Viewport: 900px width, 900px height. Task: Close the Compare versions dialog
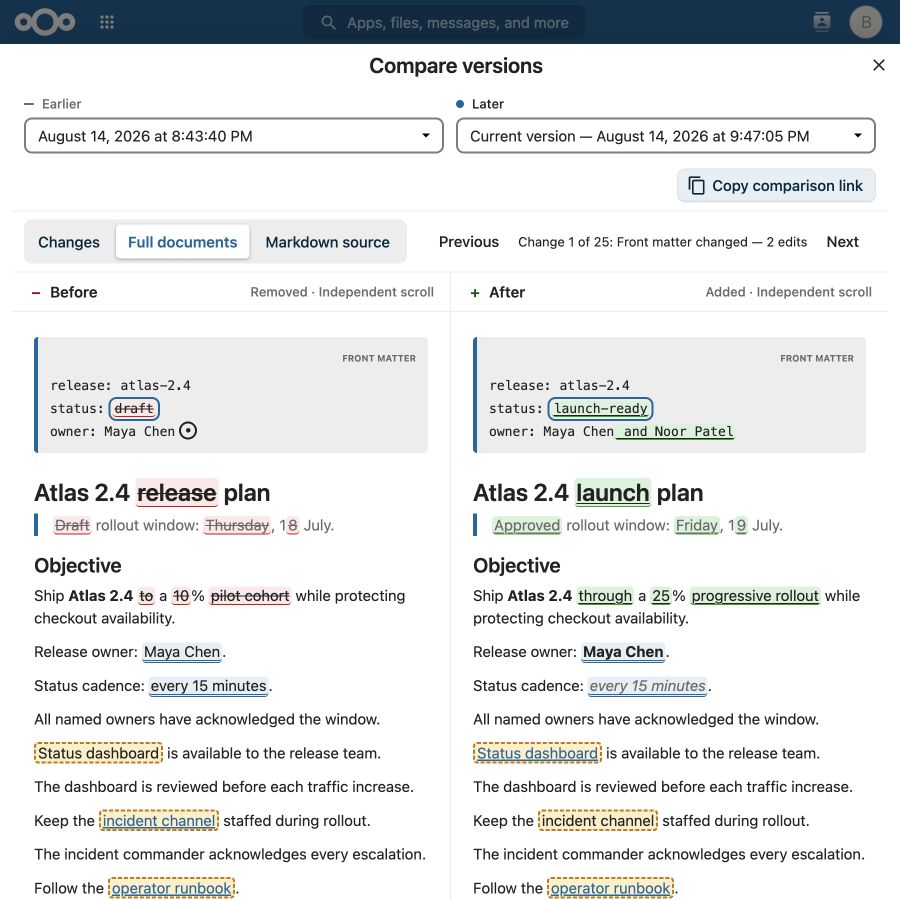point(878,65)
